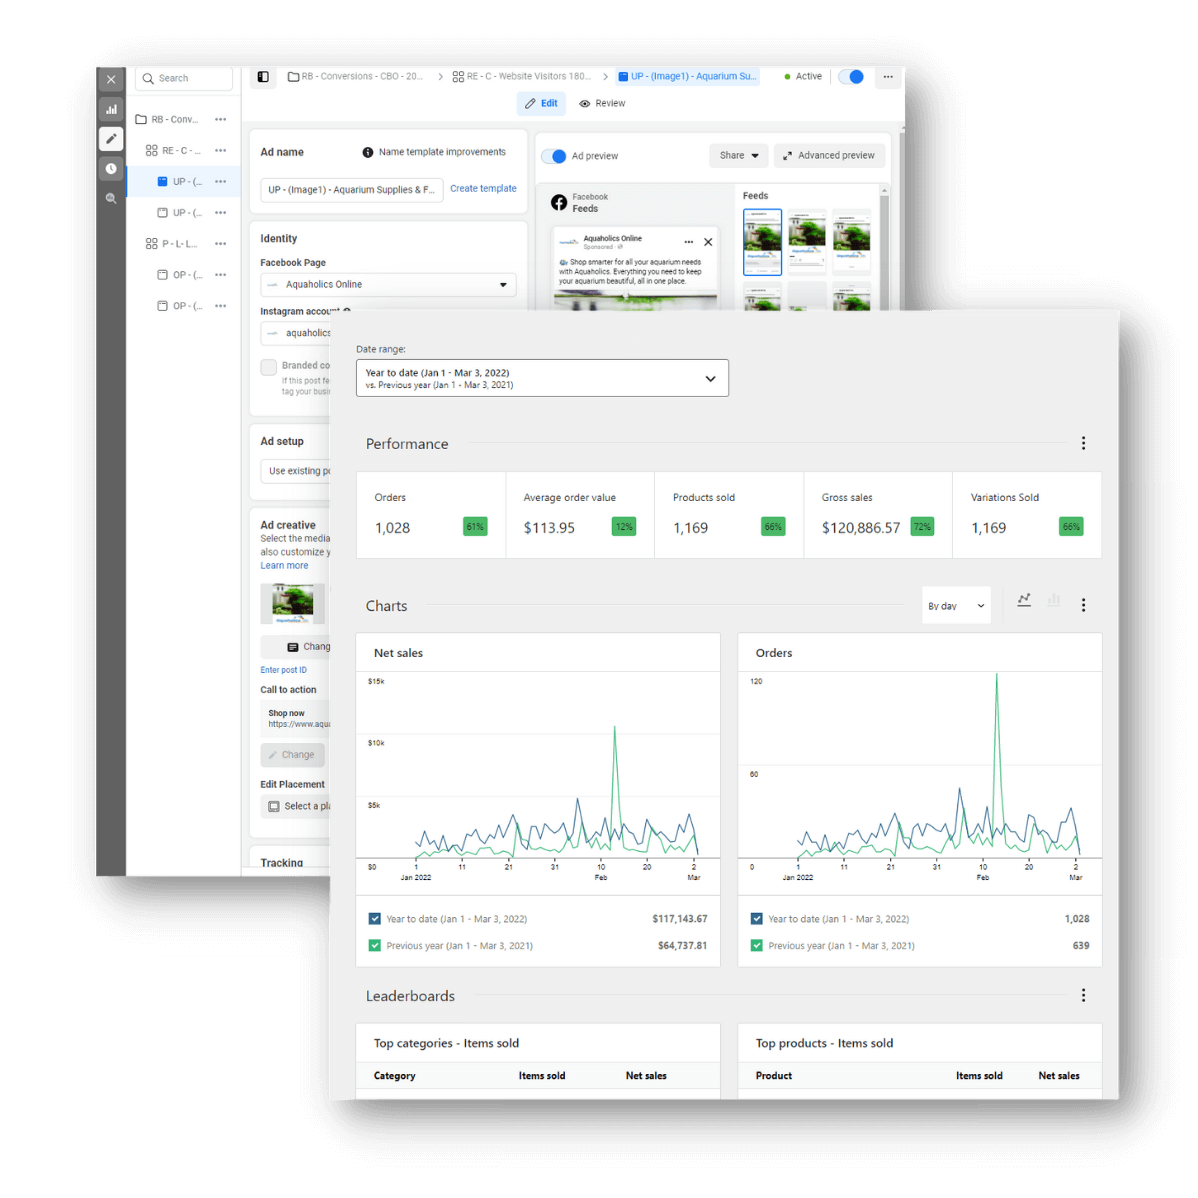1198x1198 pixels.
Task: Select the Edit tab
Action: (x=541, y=103)
